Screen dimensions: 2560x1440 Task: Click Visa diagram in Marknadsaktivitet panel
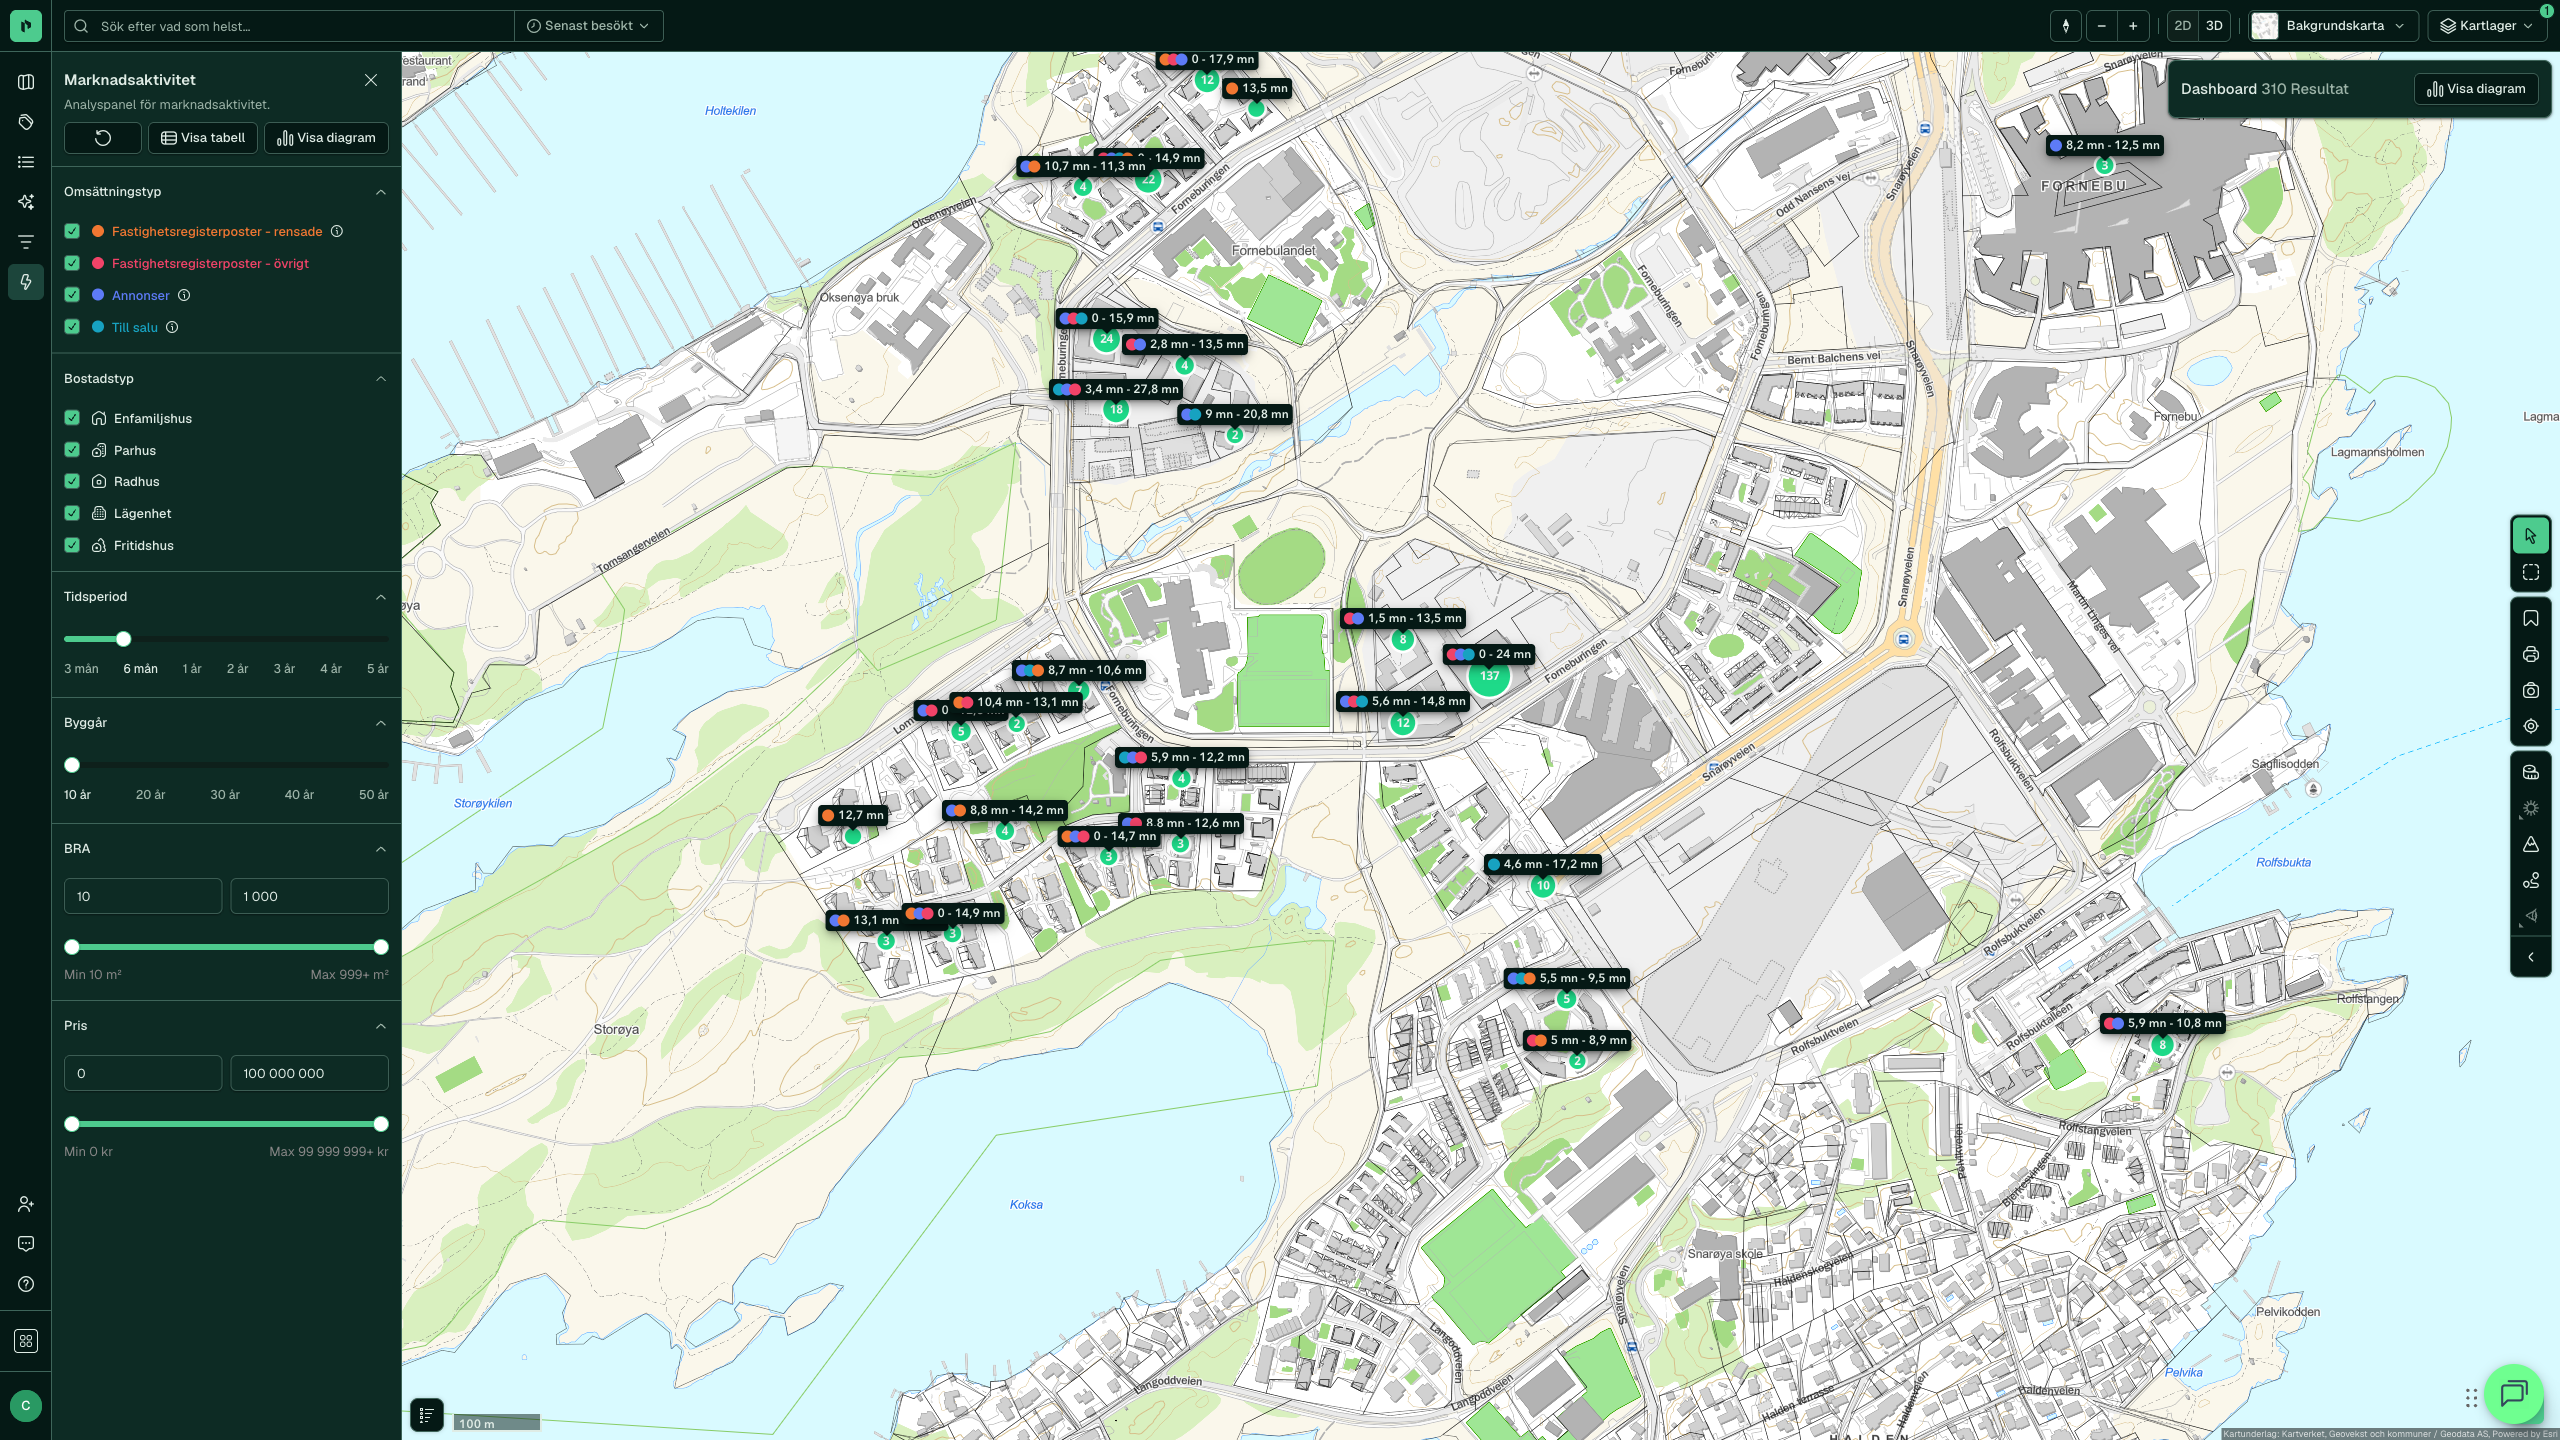tap(326, 138)
